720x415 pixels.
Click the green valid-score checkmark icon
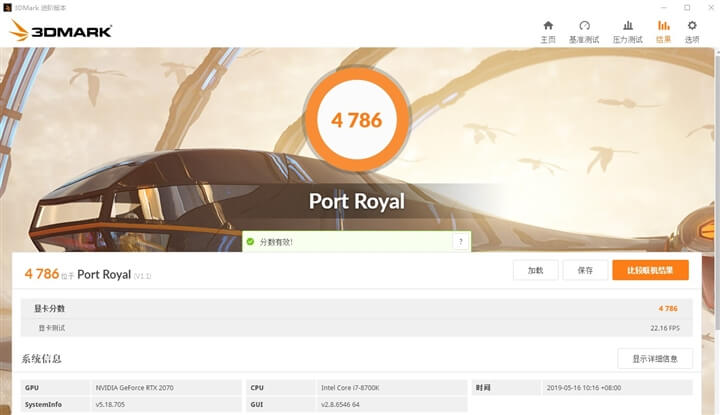pos(250,241)
